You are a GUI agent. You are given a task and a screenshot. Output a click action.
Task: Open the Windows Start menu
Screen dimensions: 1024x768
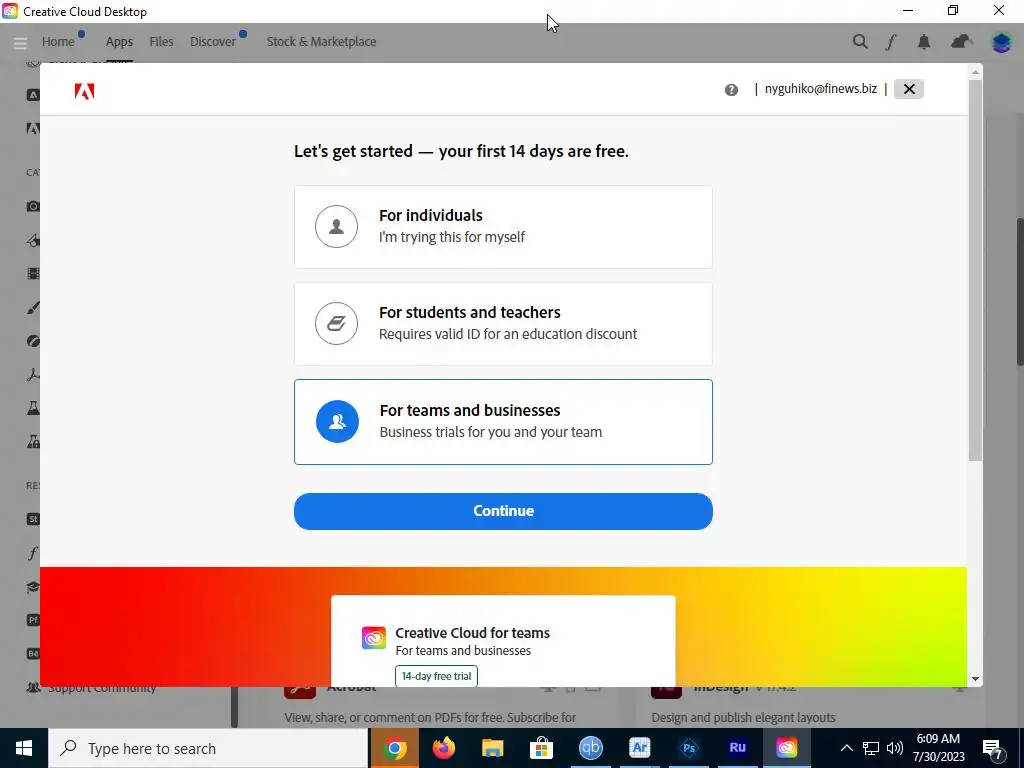[x=24, y=748]
